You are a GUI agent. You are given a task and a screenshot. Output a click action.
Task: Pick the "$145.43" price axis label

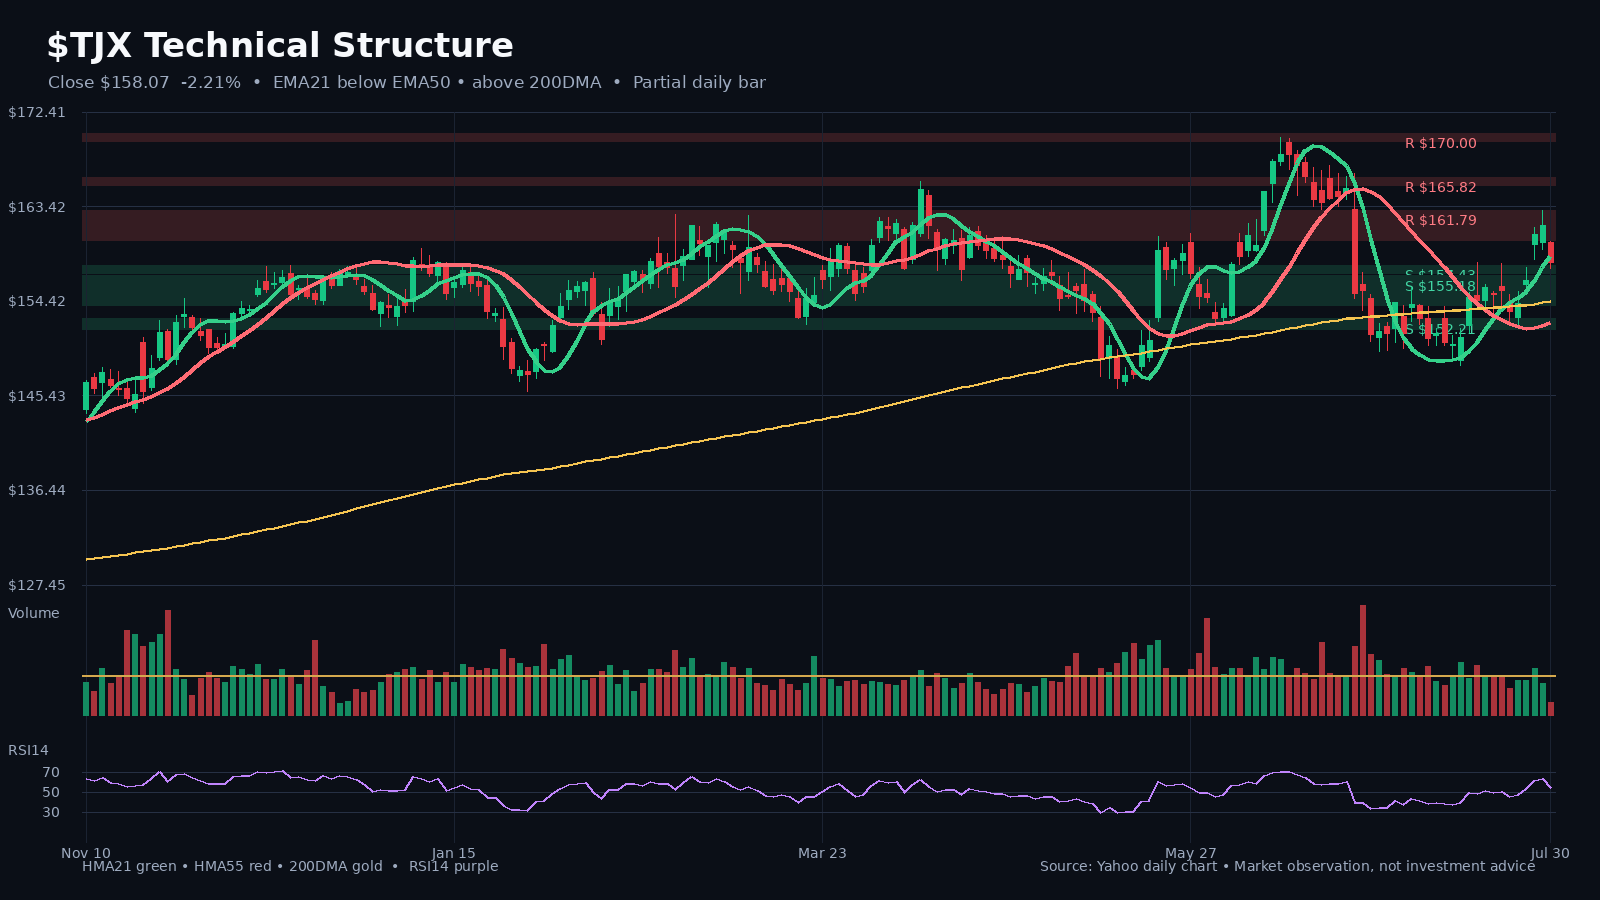point(37,397)
